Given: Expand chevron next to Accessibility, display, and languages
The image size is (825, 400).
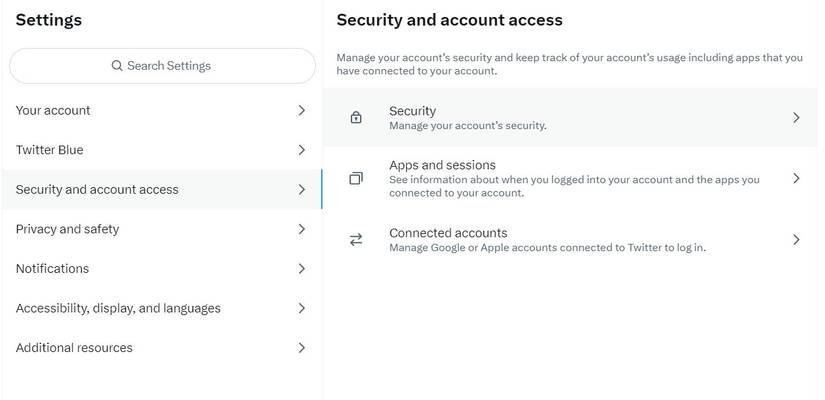Looking at the screenshot, I should pos(301,308).
